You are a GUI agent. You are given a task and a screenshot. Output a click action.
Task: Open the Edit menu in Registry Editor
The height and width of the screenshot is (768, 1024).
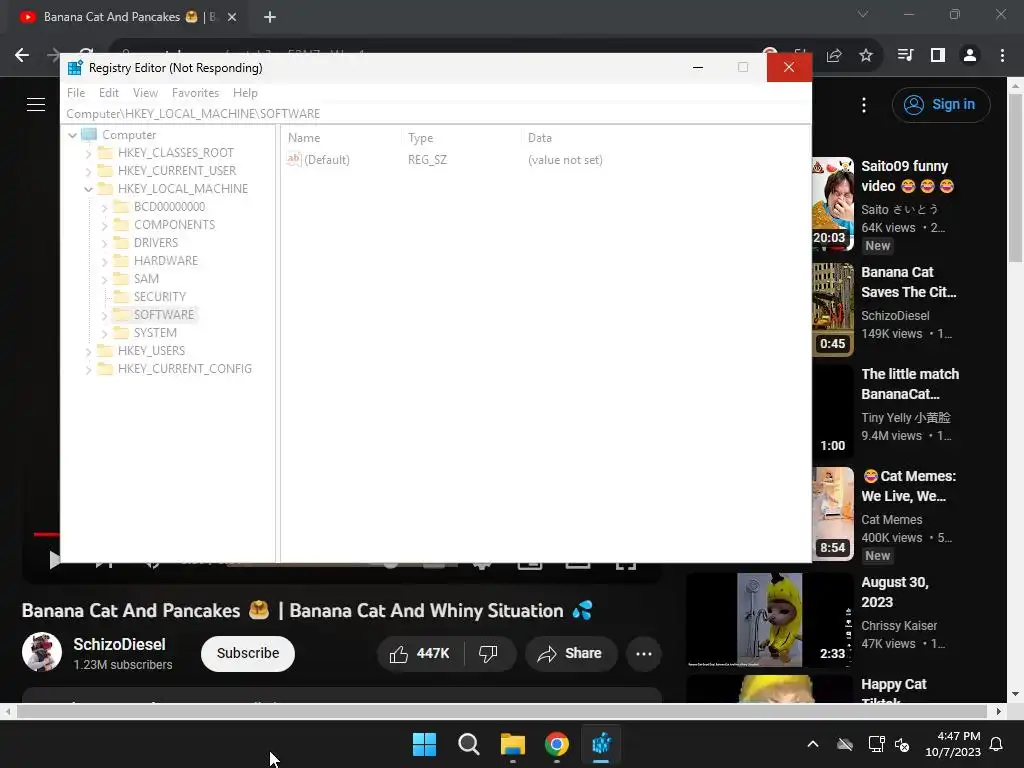[108, 93]
